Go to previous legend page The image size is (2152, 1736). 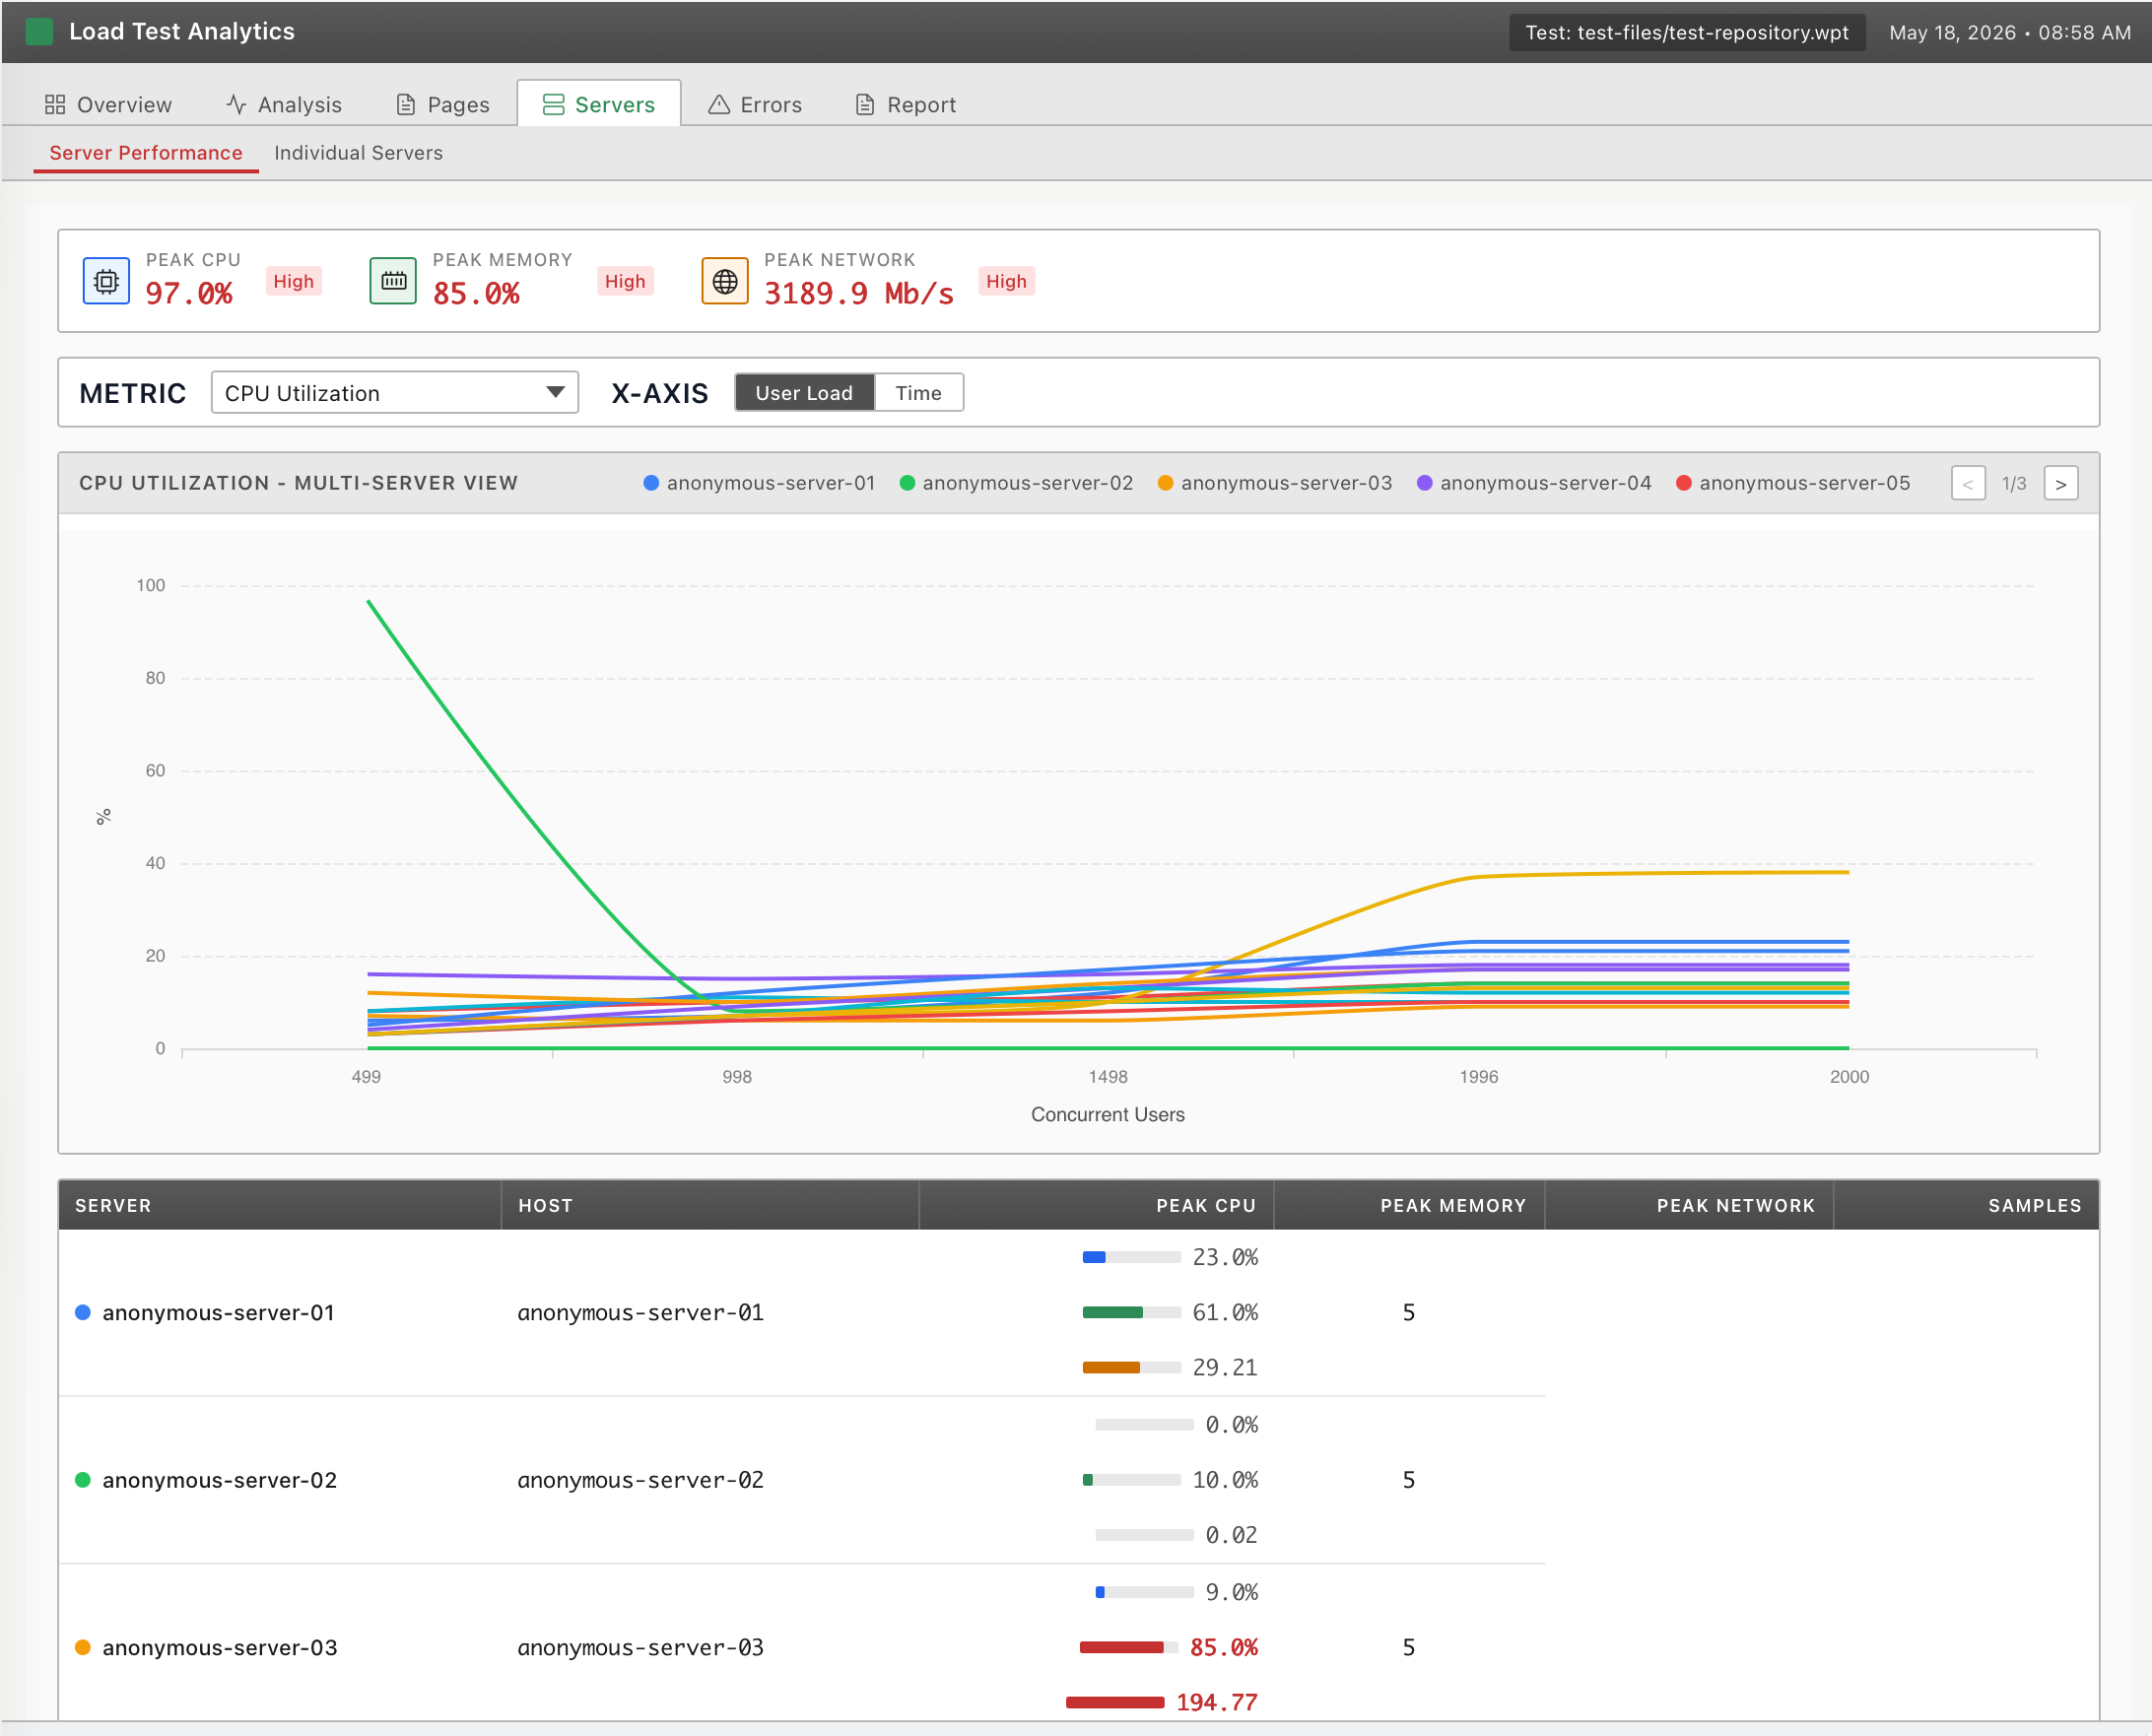1968,484
